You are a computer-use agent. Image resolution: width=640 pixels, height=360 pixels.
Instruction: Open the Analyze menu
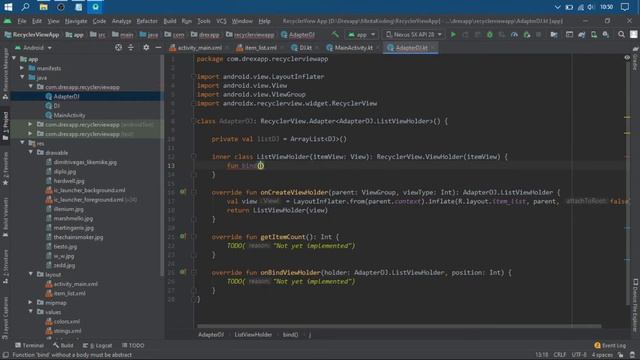coord(122,21)
